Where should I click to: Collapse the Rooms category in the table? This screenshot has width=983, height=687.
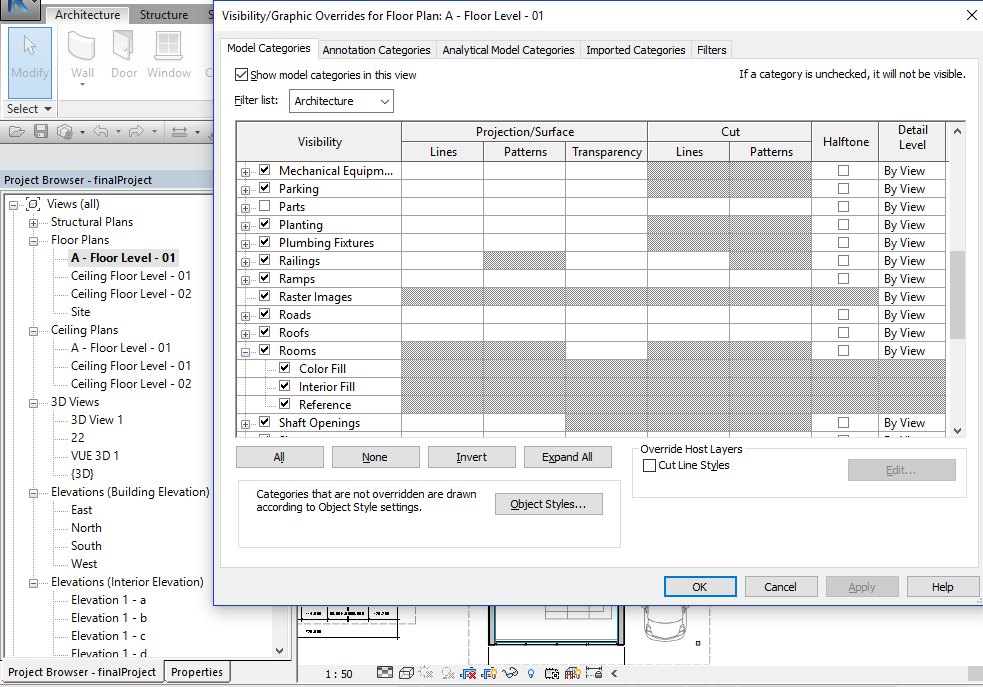click(245, 352)
